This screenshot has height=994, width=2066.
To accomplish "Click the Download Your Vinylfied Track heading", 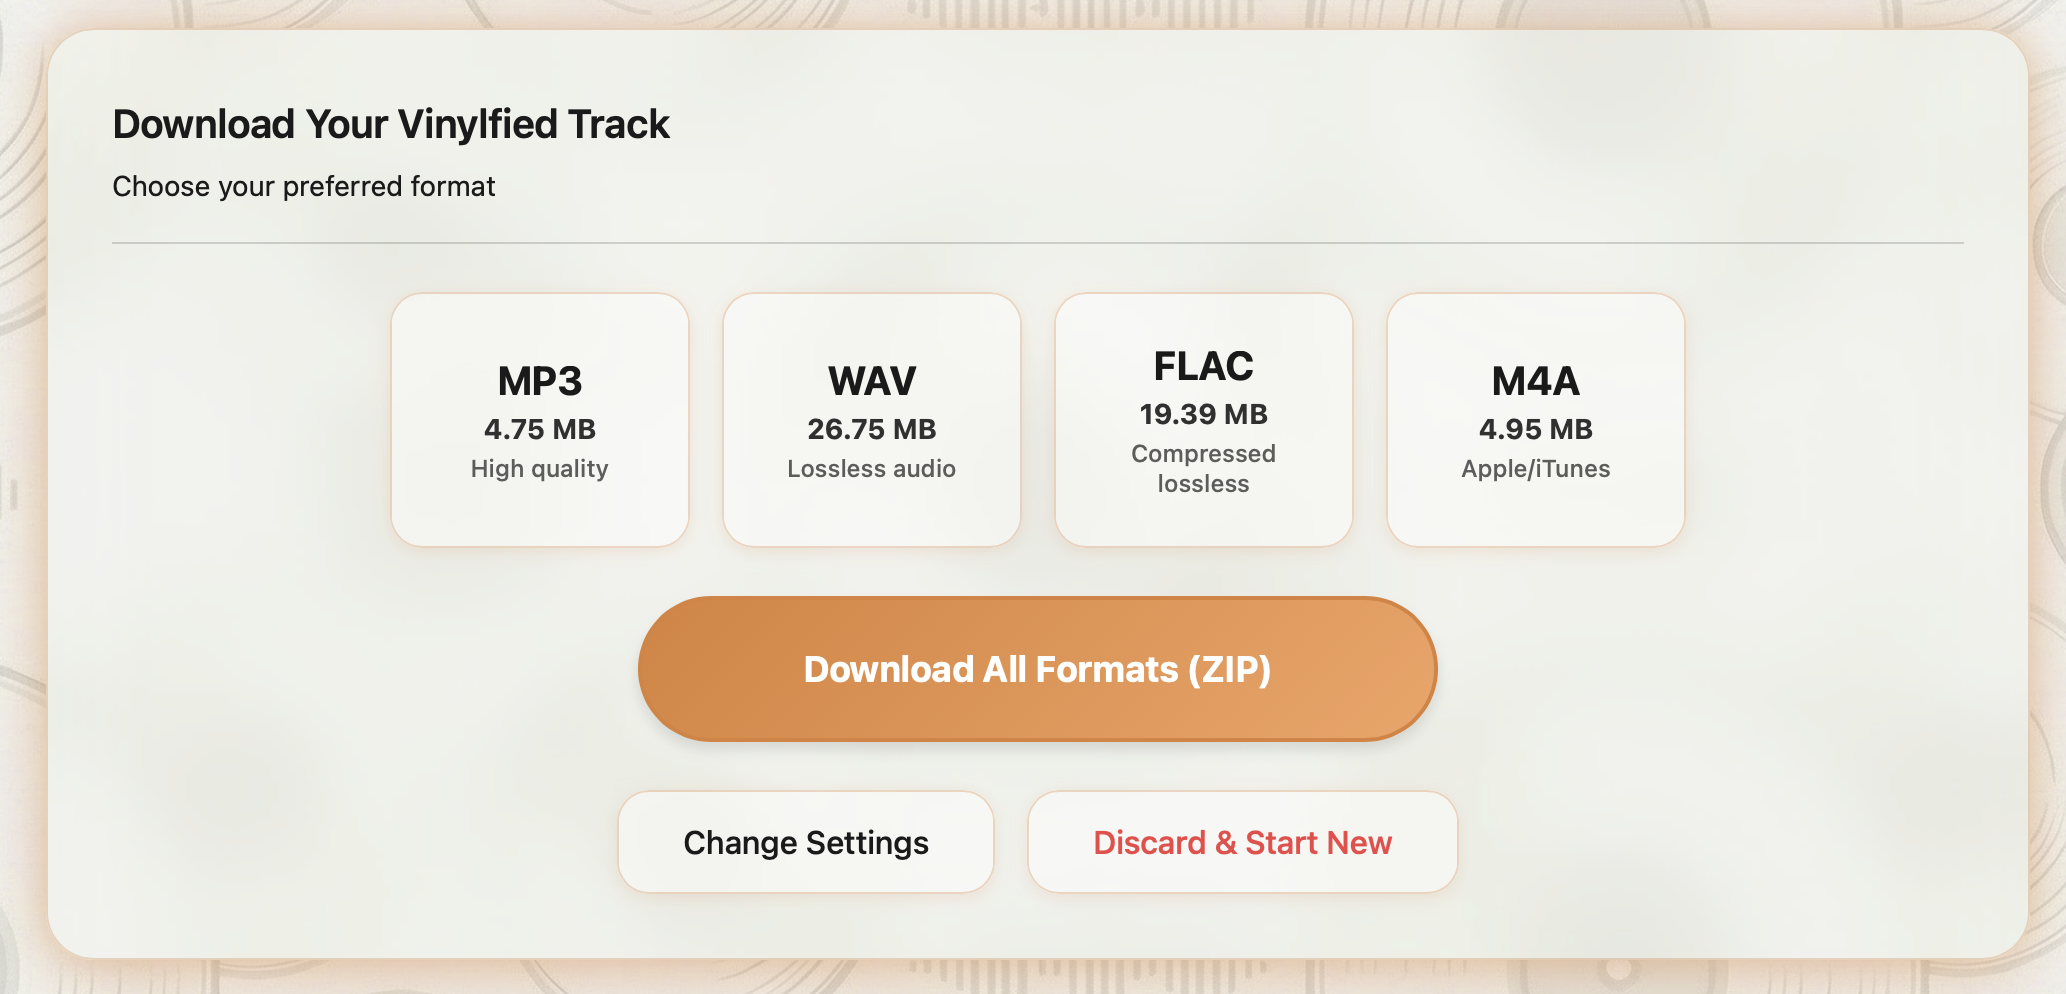I will click(x=391, y=124).
